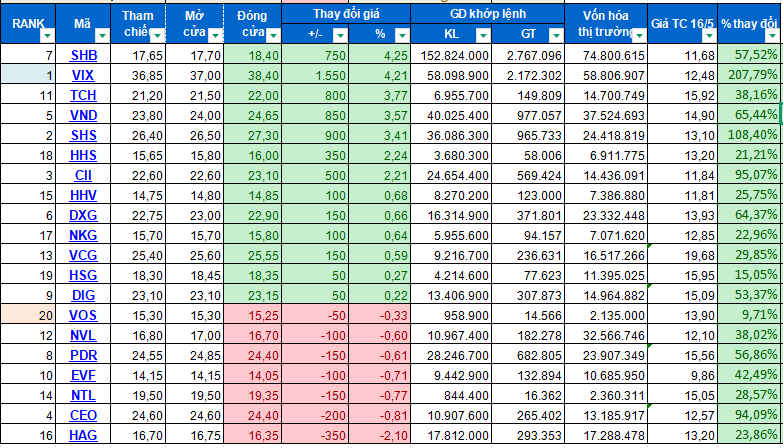Open the RANK column filter dropdown
The height and width of the screenshot is (448, 783).
point(47,36)
